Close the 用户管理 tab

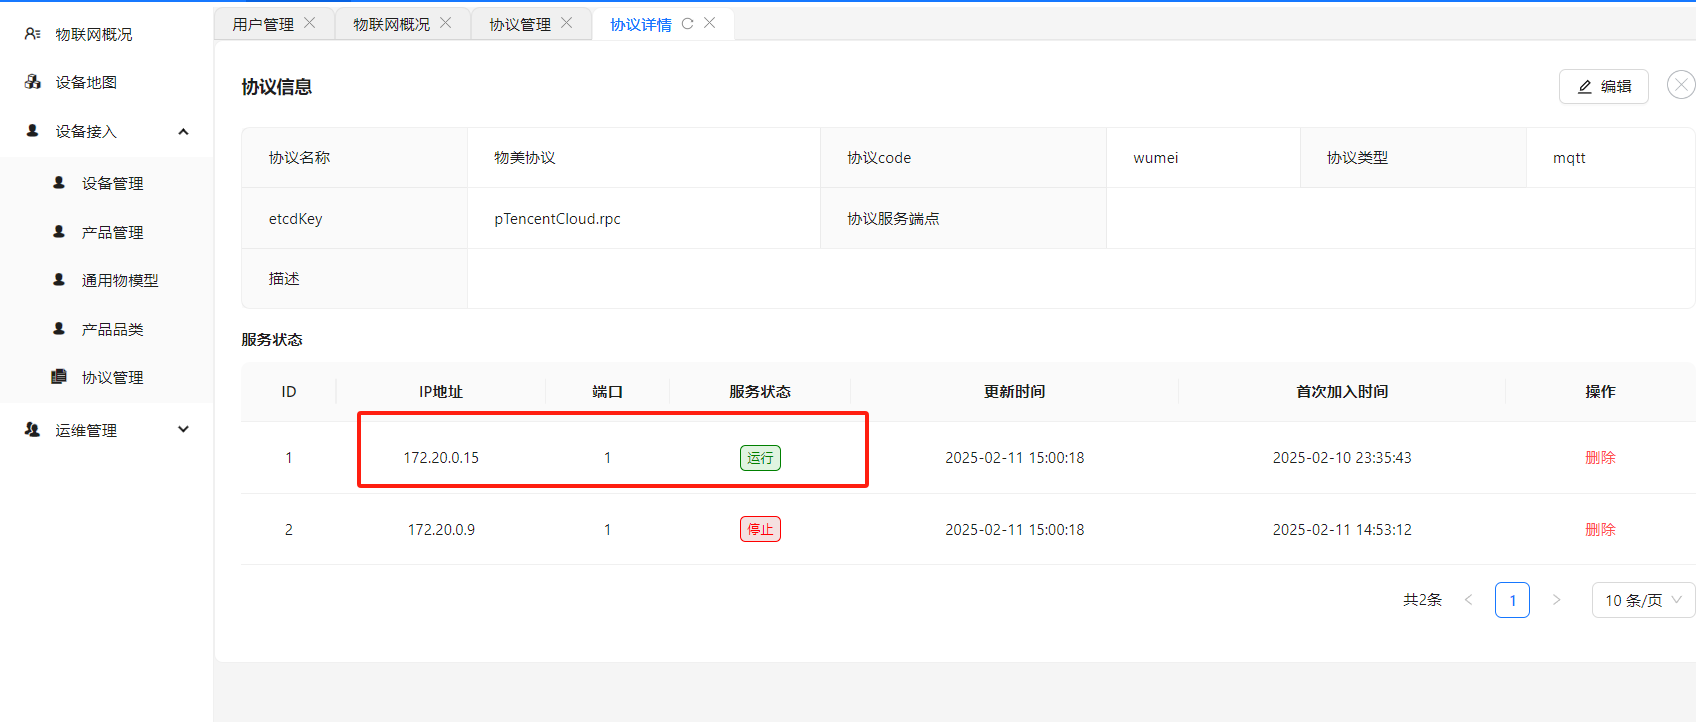(310, 23)
